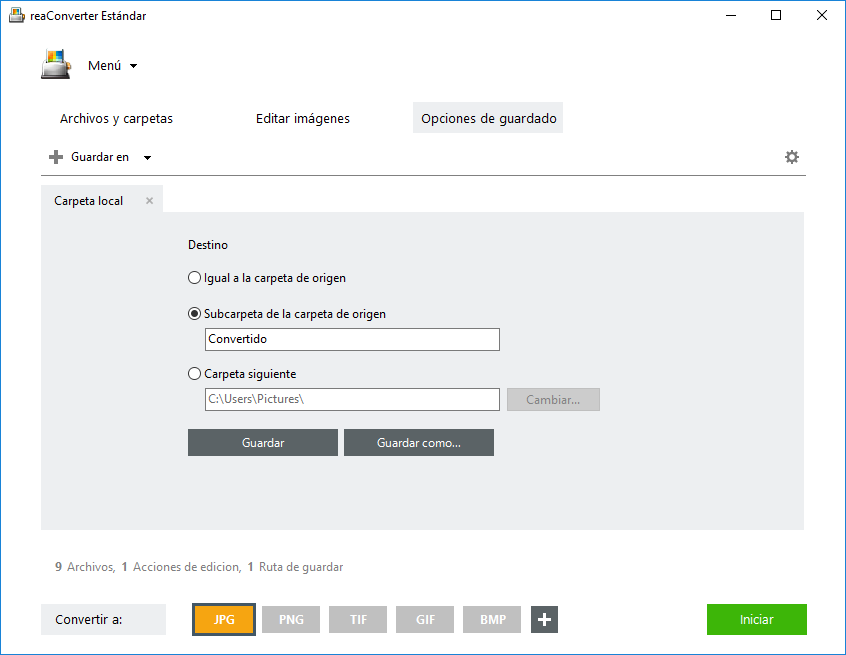Open the gear settings icon

click(792, 157)
